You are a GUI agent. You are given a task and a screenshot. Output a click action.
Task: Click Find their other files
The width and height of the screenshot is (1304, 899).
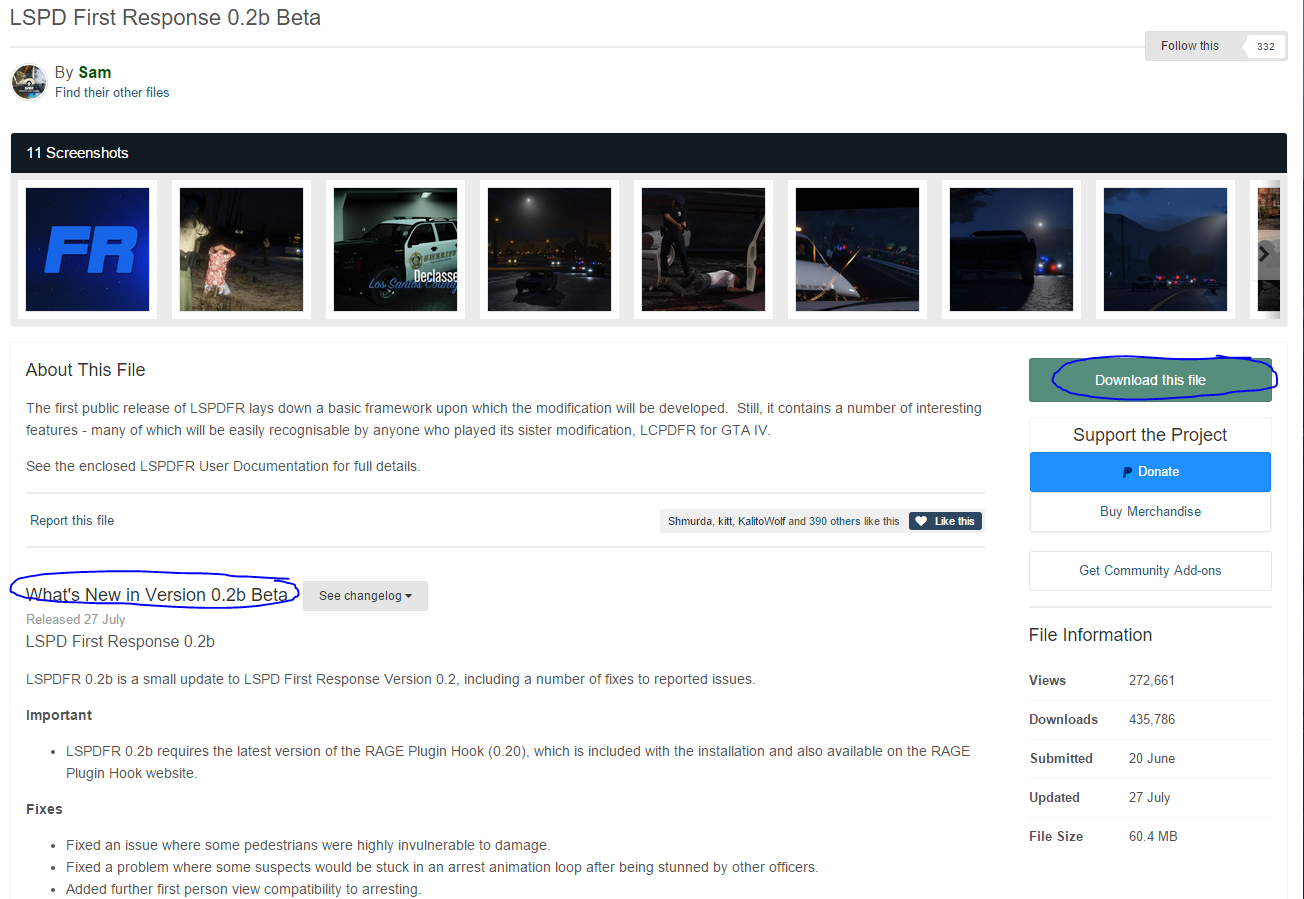[x=112, y=93]
